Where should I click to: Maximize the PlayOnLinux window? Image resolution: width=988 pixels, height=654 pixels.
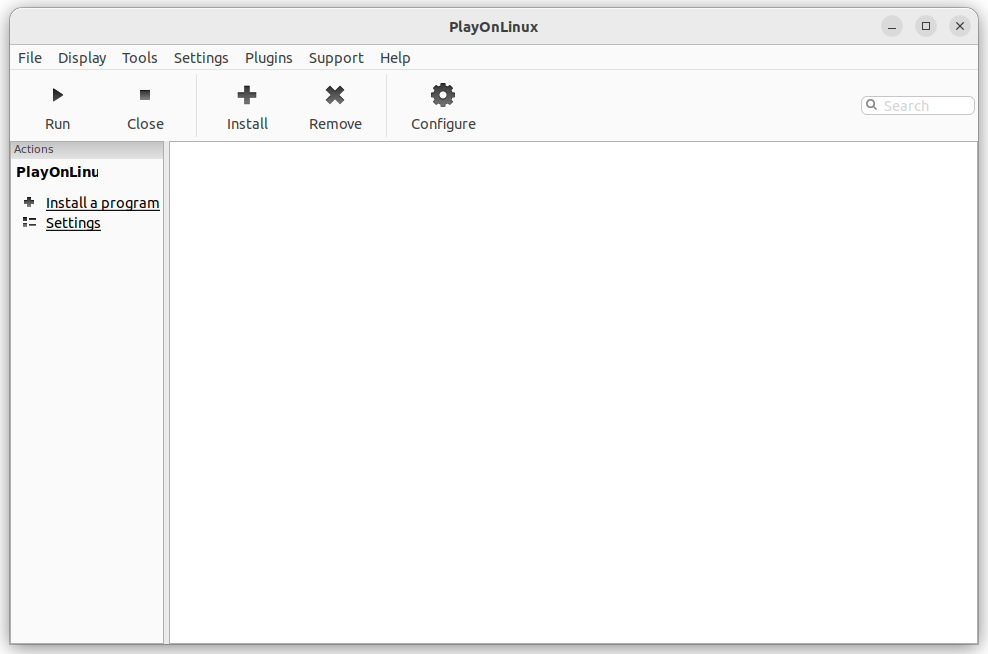926,26
